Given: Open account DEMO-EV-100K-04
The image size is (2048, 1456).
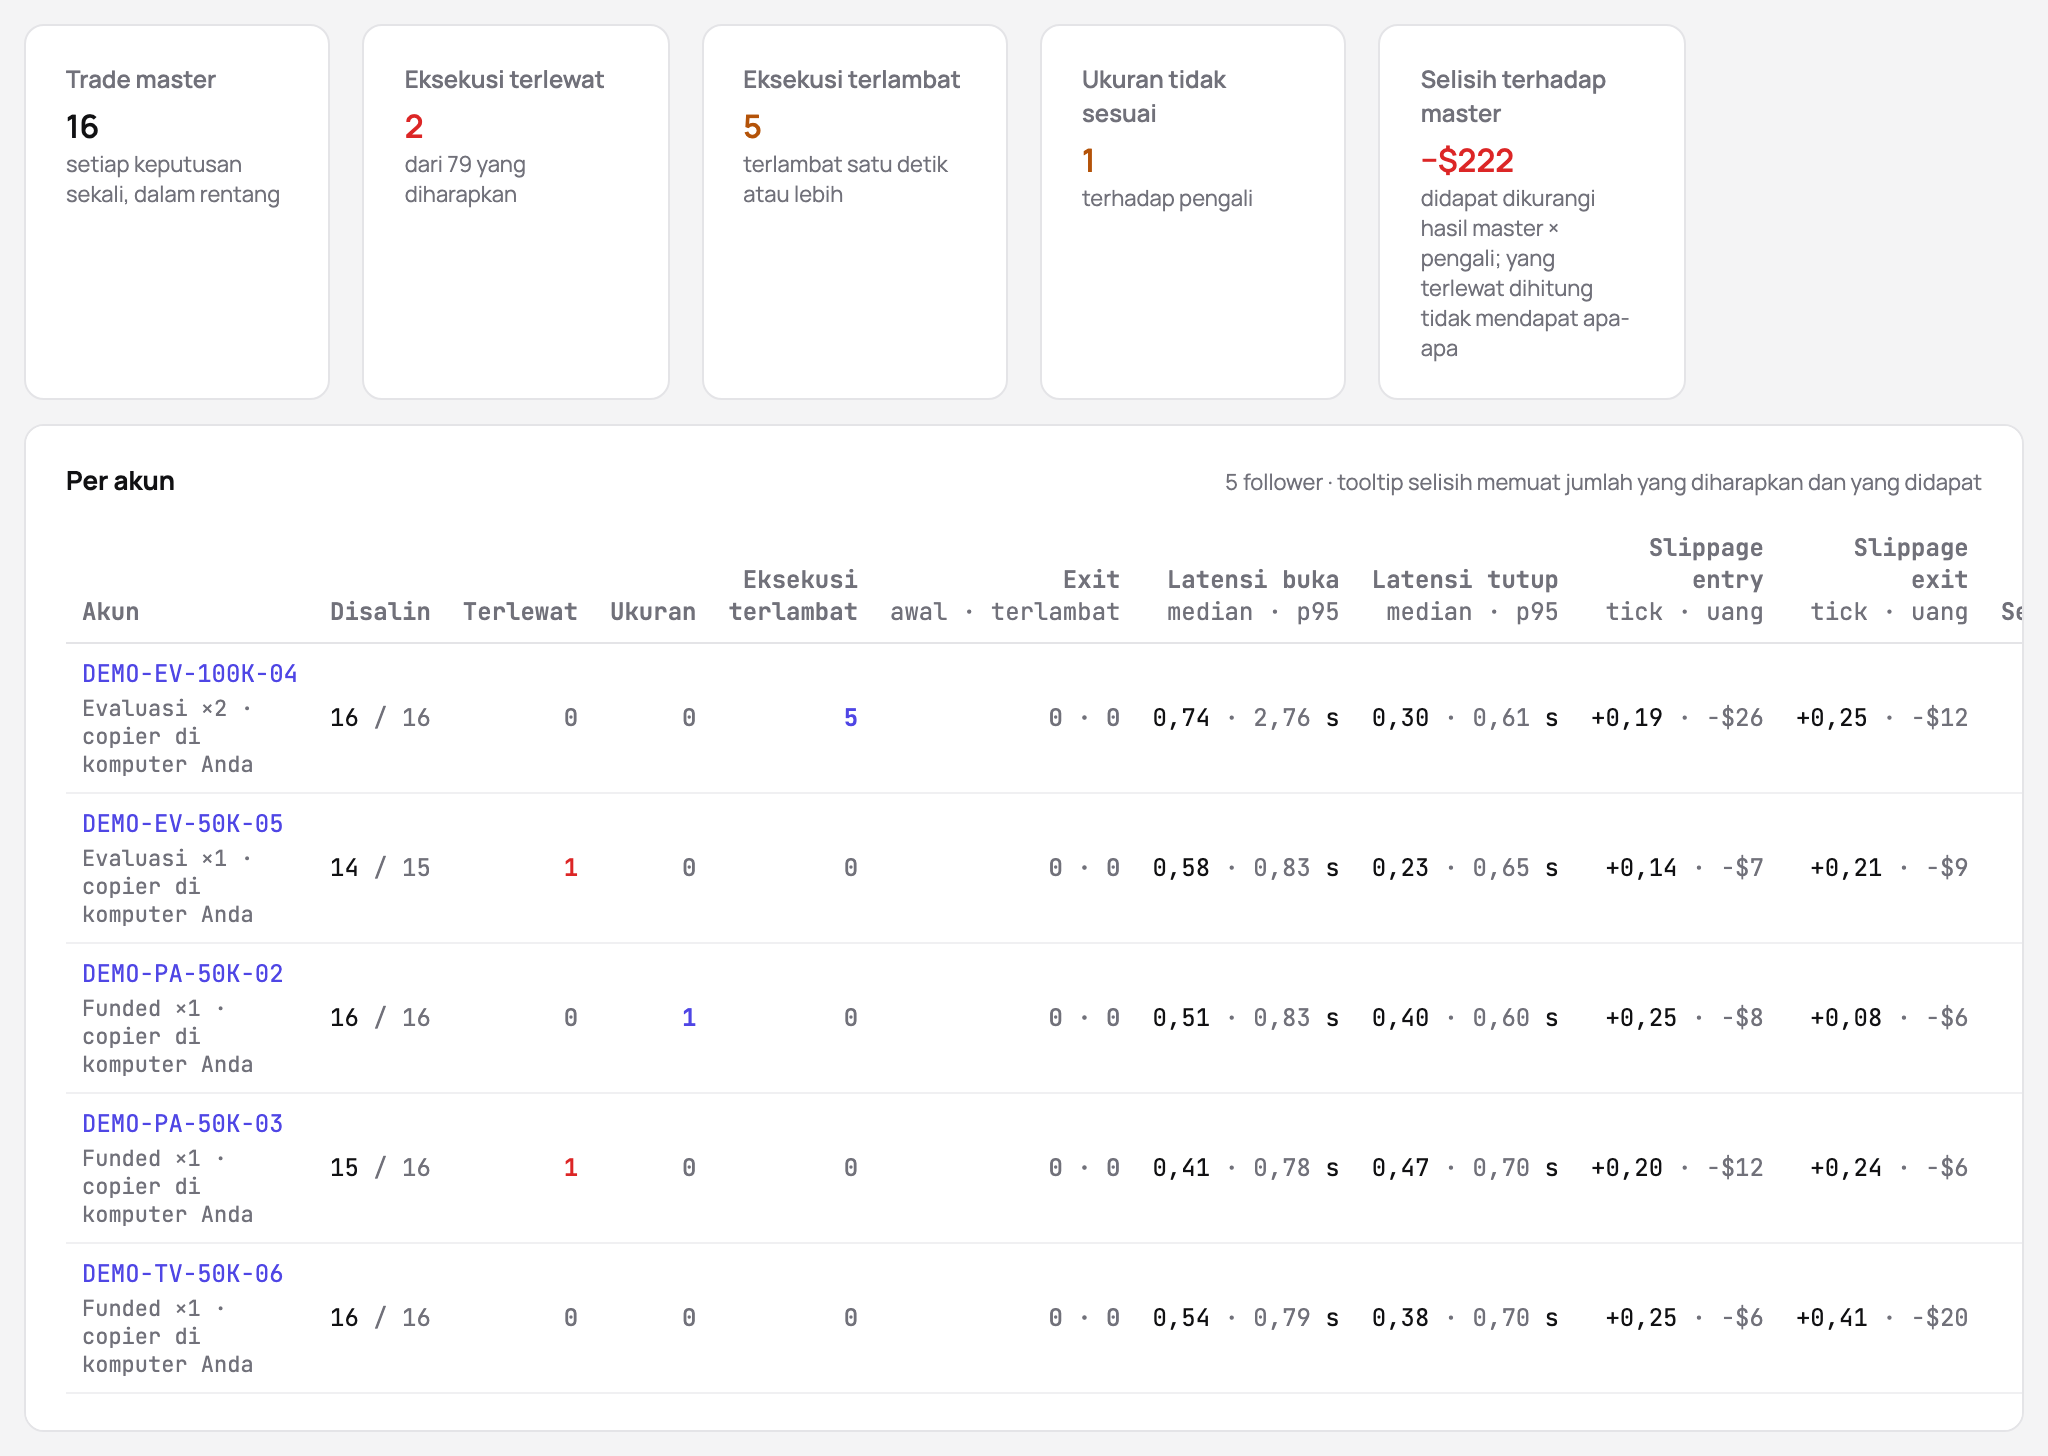Looking at the screenshot, I should point(190,674).
